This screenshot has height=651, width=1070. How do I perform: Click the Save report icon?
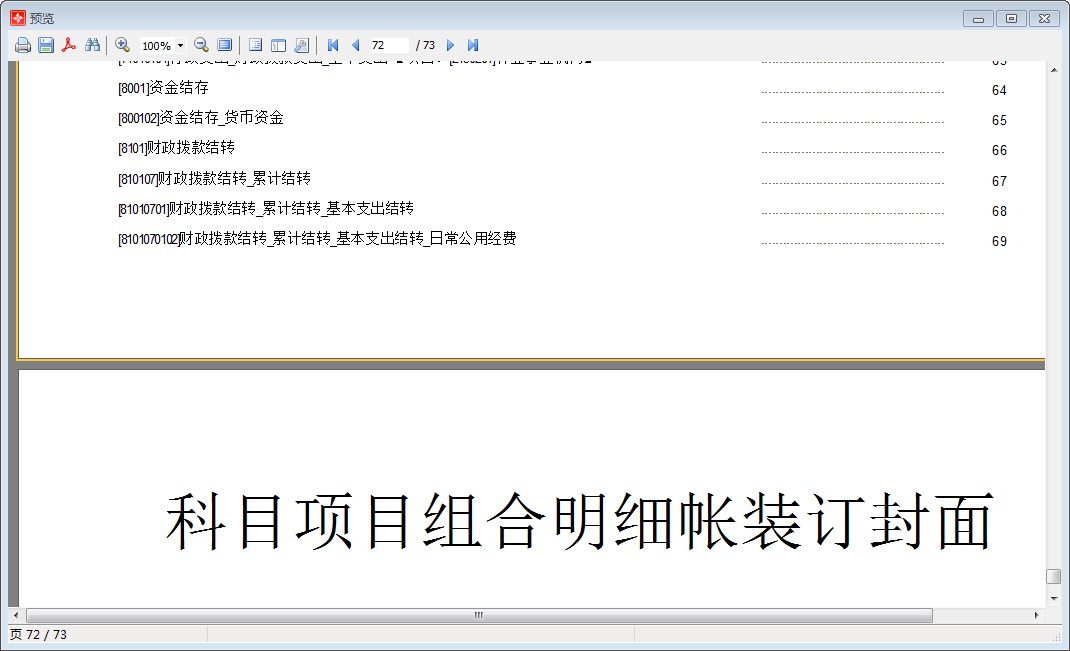(x=44, y=45)
